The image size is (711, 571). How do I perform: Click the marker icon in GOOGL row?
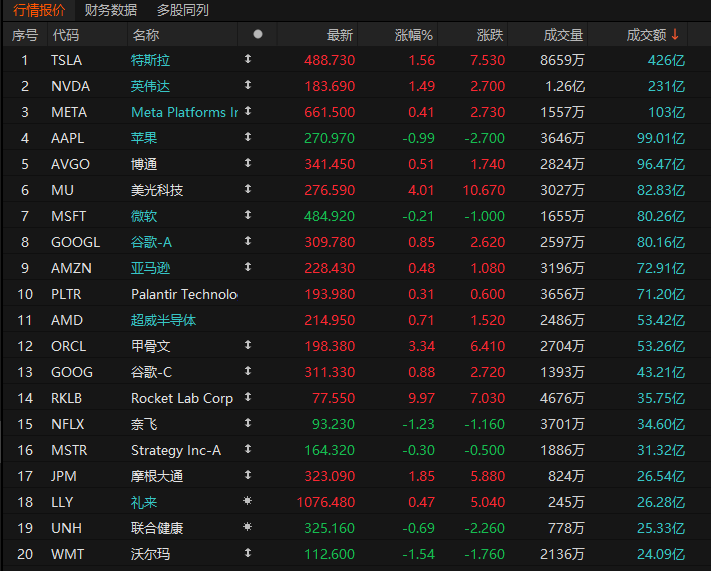pos(248,241)
